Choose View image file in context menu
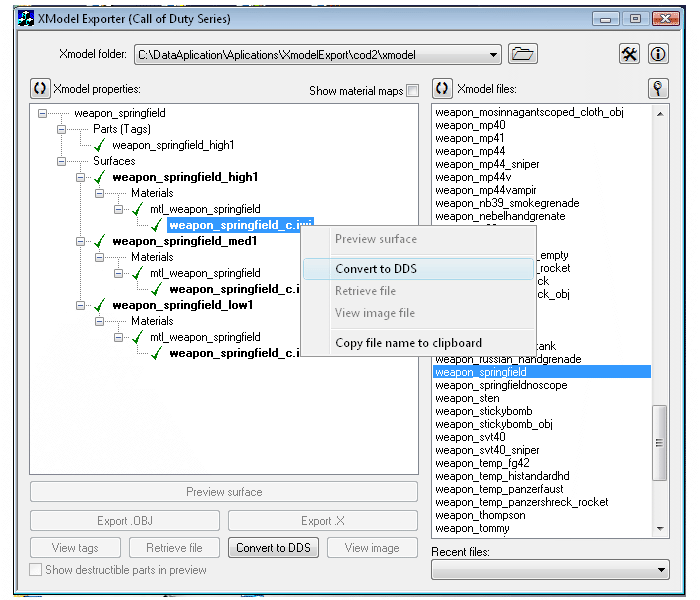The height and width of the screenshot is (600, 700). 419,313
